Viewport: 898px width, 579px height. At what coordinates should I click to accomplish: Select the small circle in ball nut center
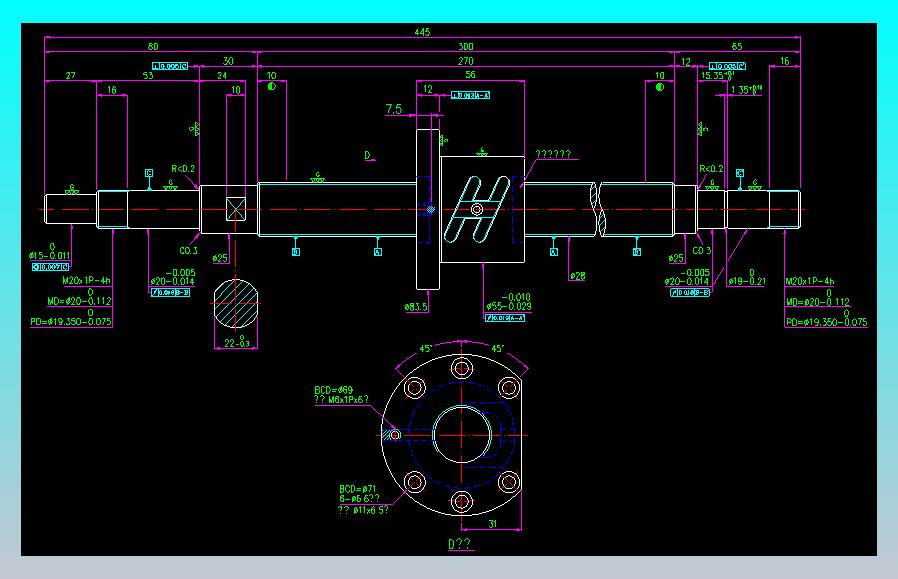tap(476, 210)
